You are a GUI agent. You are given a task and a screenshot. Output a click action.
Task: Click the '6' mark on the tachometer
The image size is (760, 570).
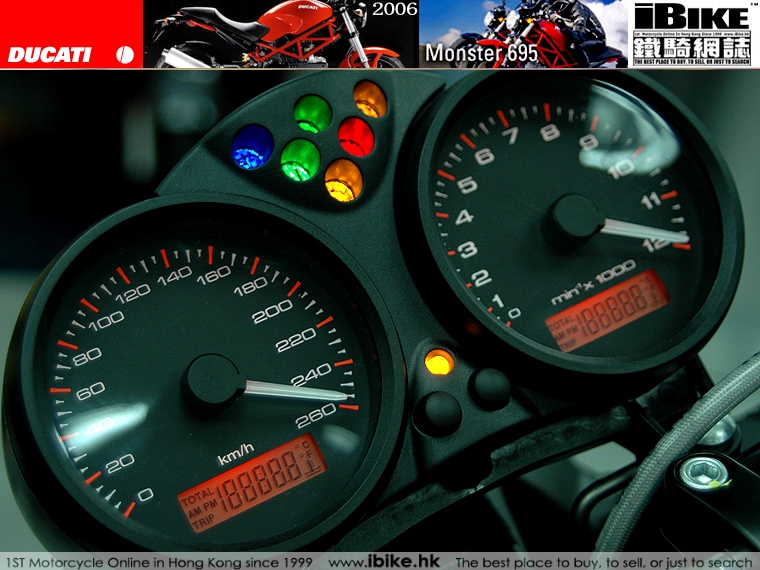point(484,156)
